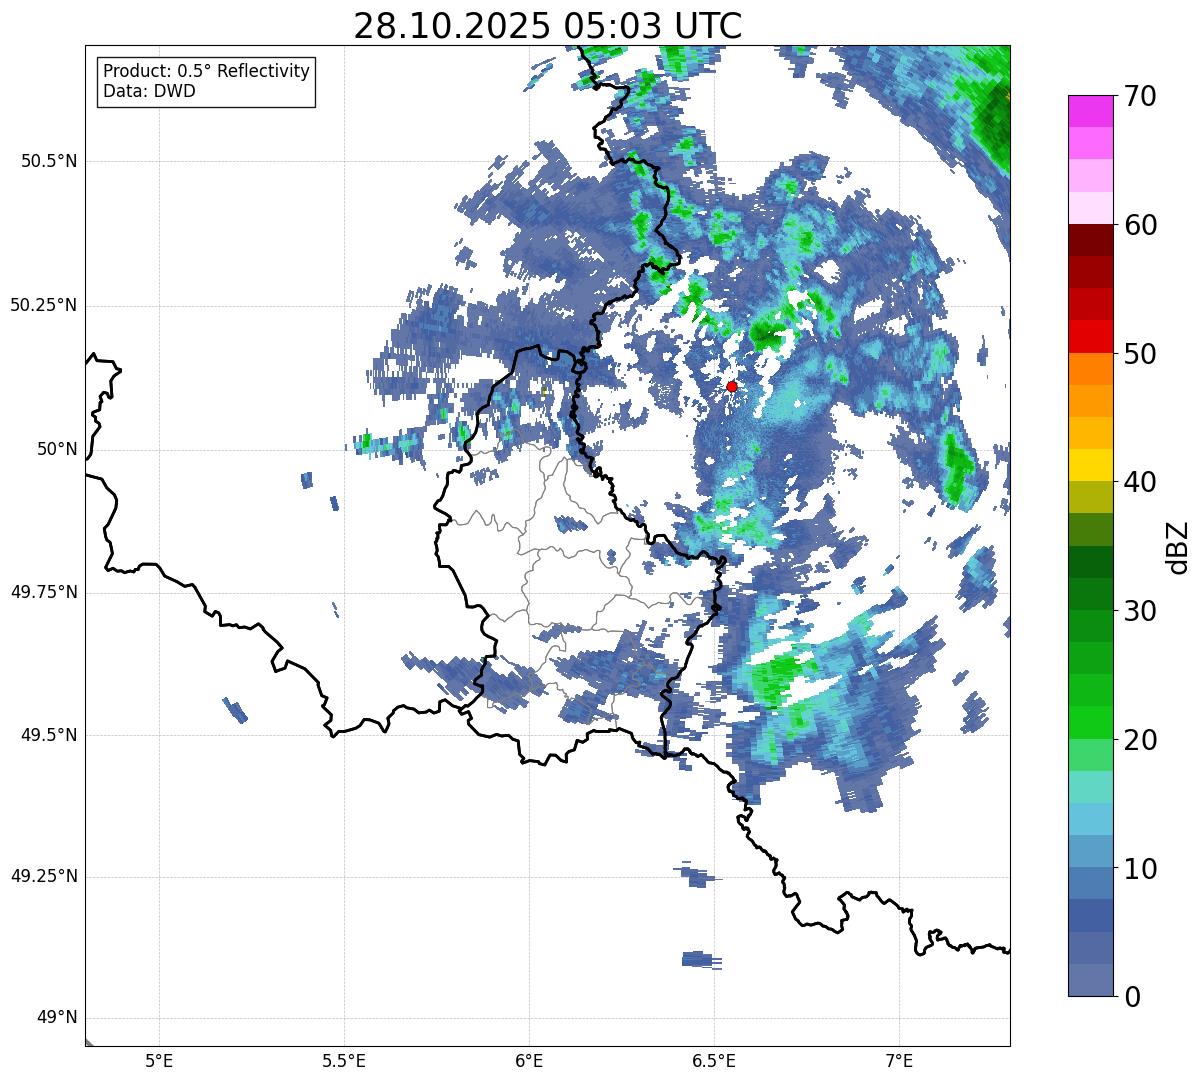Click the colorbar label "60"
Screen dimensions: 1202x1081
tap(1140, 225)
